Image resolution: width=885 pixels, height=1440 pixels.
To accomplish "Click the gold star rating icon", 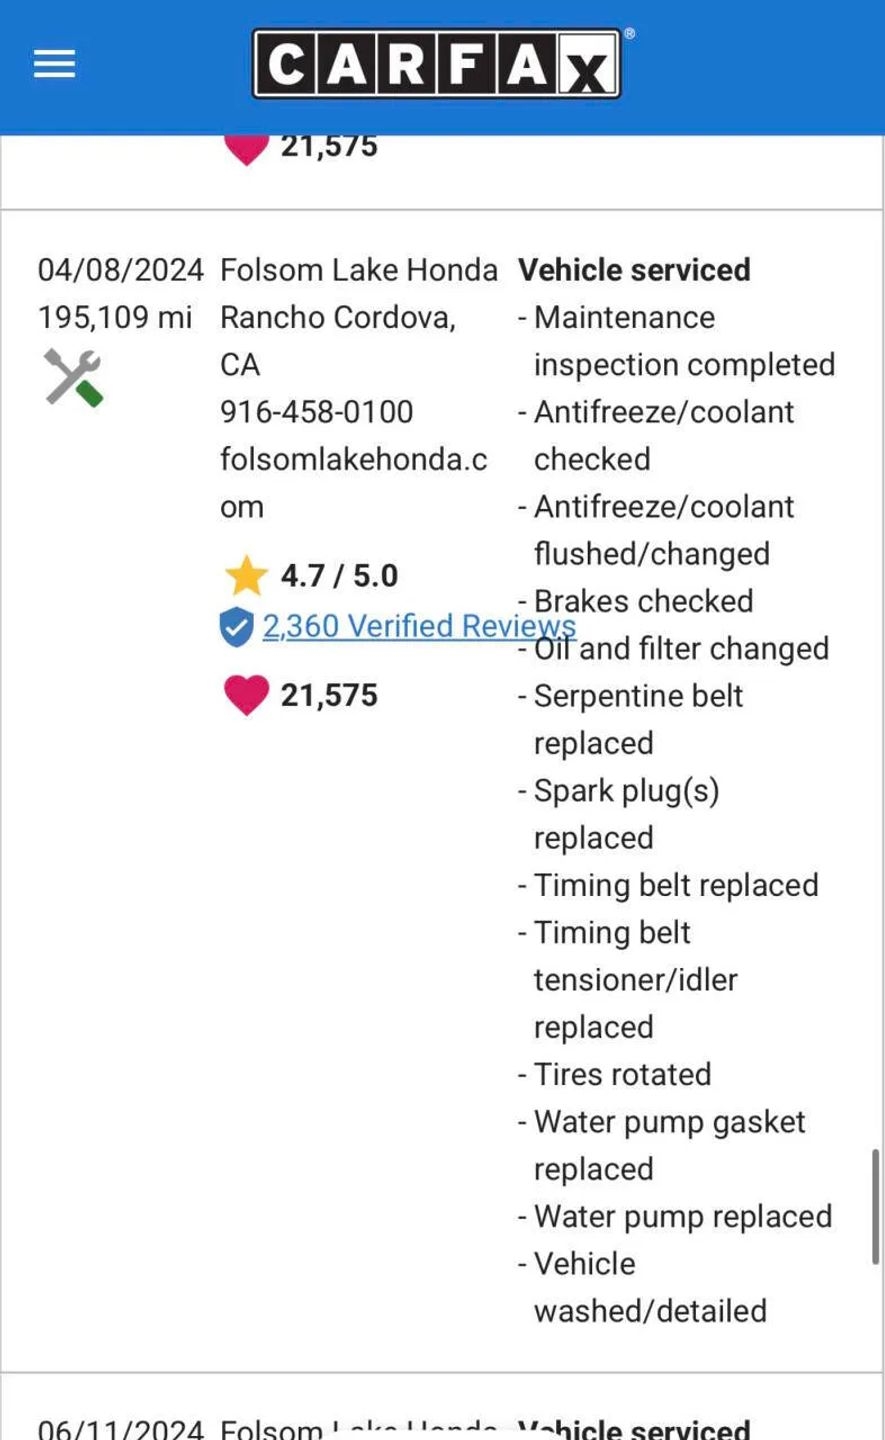I will click(246, 576).
